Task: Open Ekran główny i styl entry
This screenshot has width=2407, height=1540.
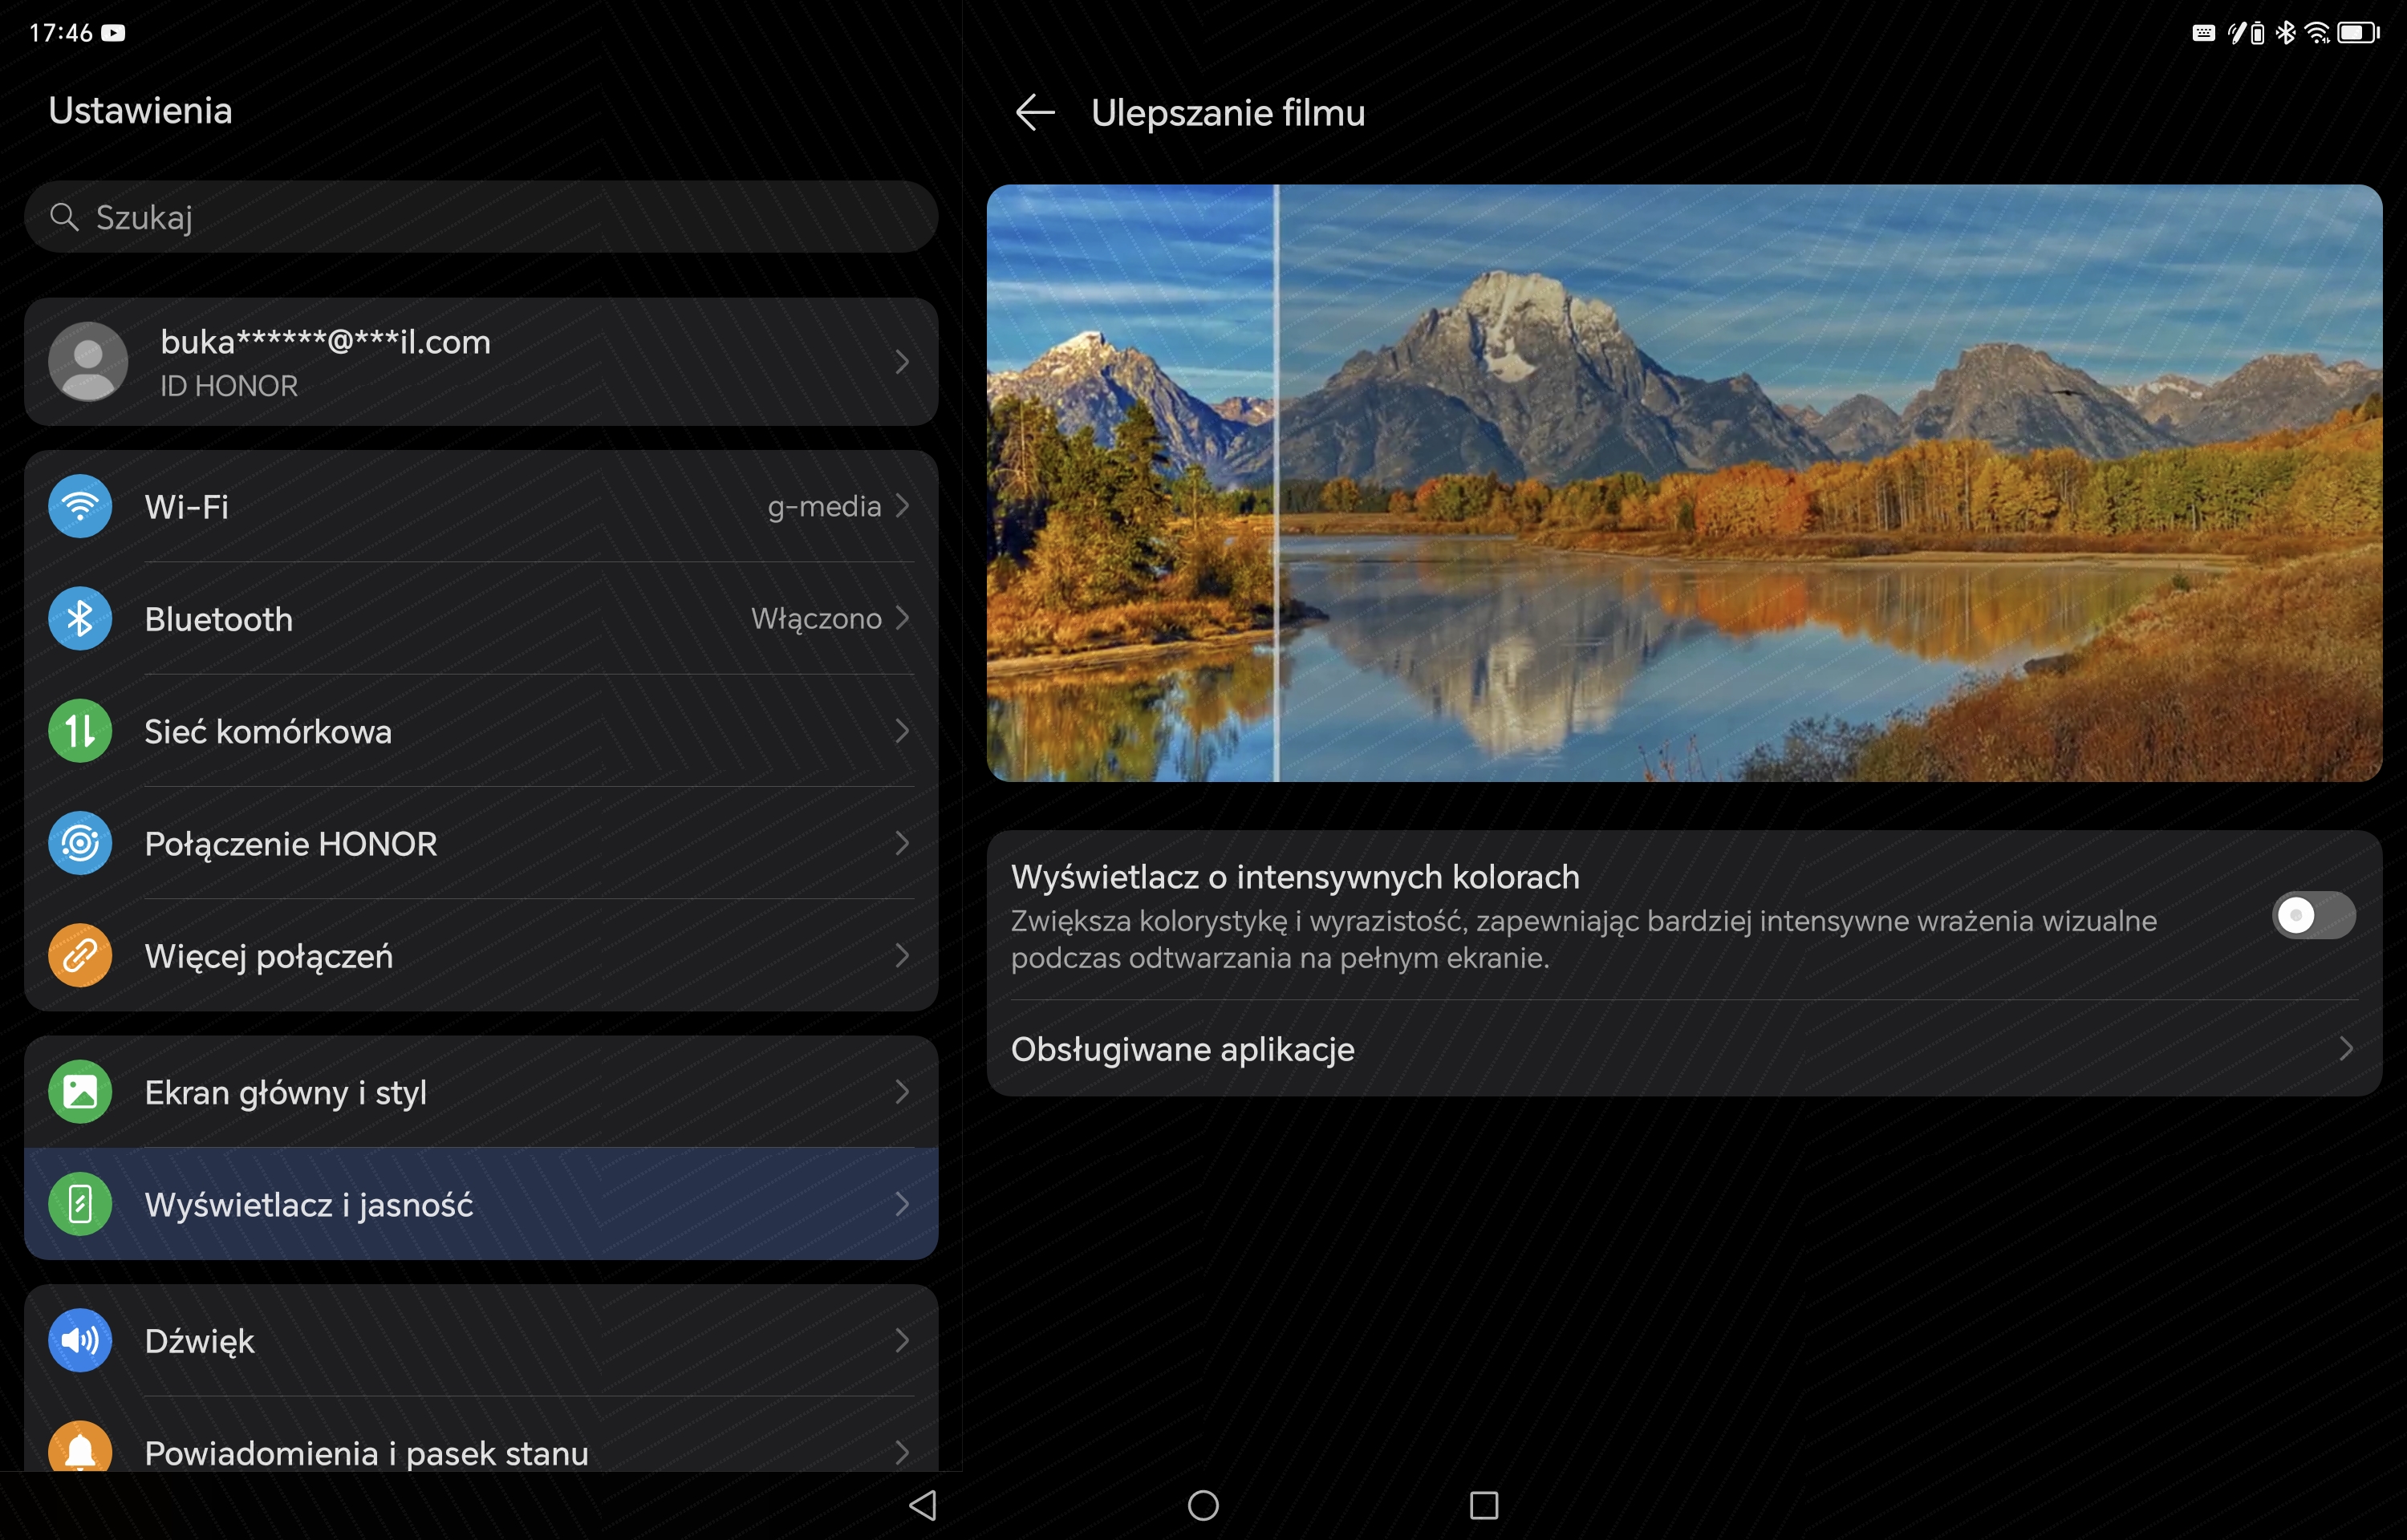Action: [x=481, y=1092]
